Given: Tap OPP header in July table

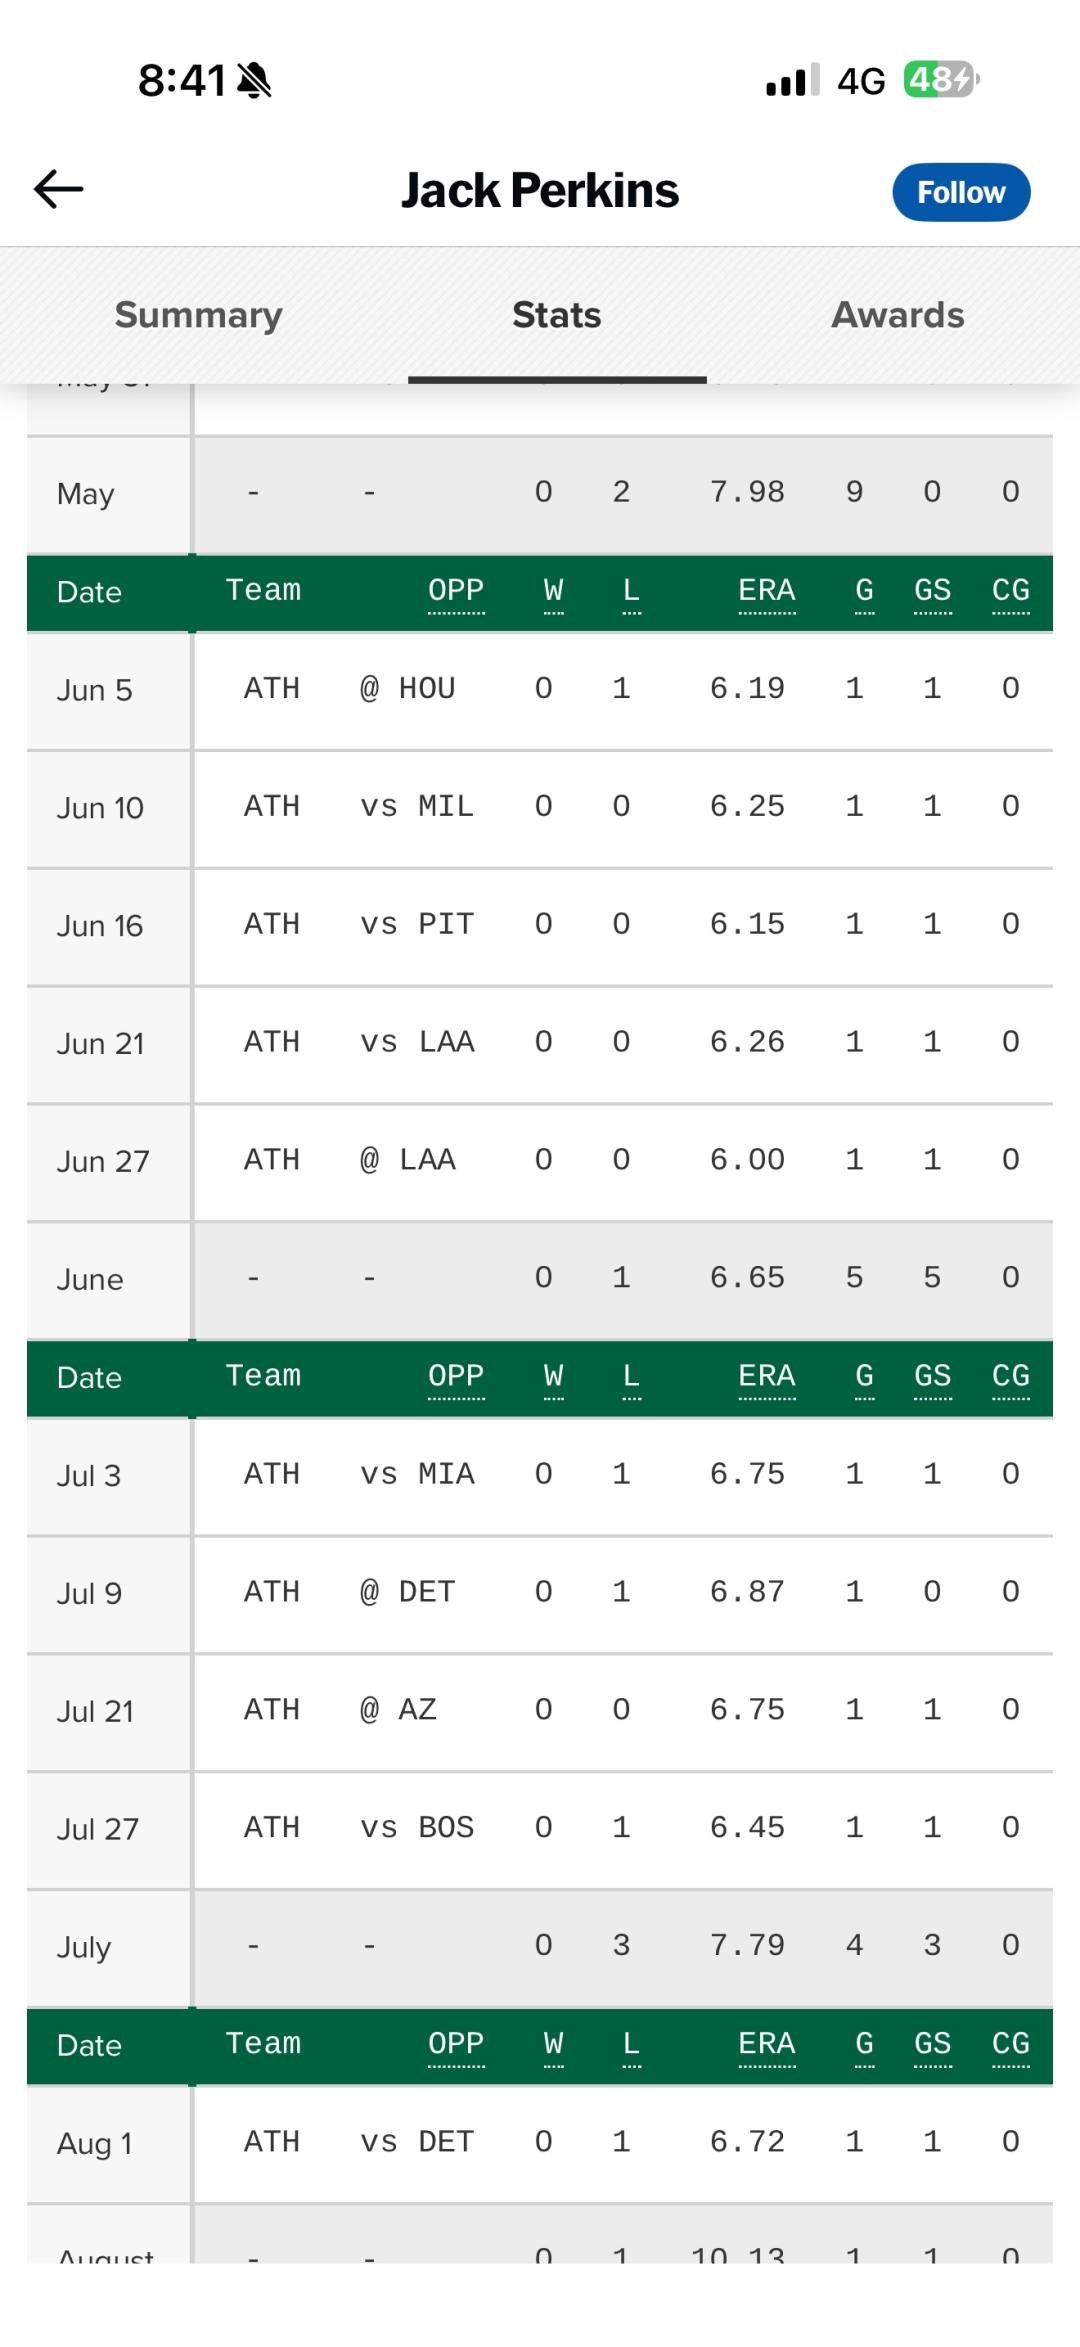Looking at the screenshot, I should point(456,1376).
